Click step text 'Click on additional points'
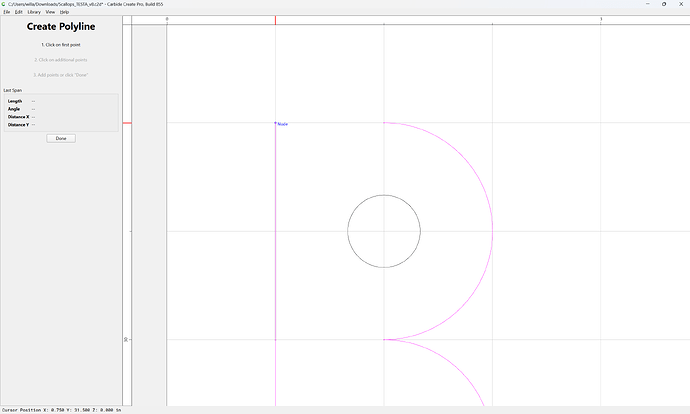The height and width of the screenshot is (414, 690). 61,60
